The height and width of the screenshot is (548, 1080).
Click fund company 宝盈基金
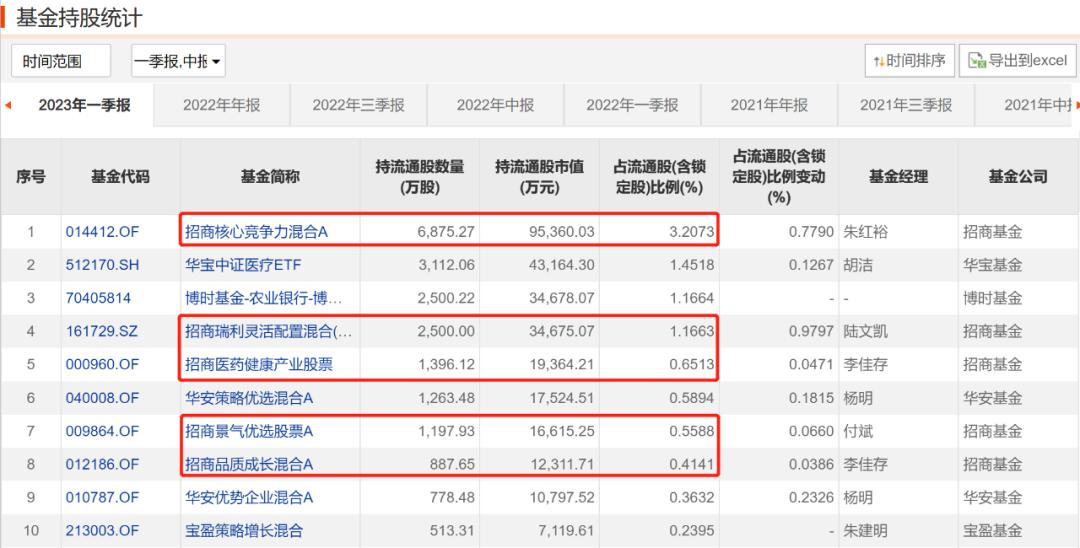(x=993, y=531)
